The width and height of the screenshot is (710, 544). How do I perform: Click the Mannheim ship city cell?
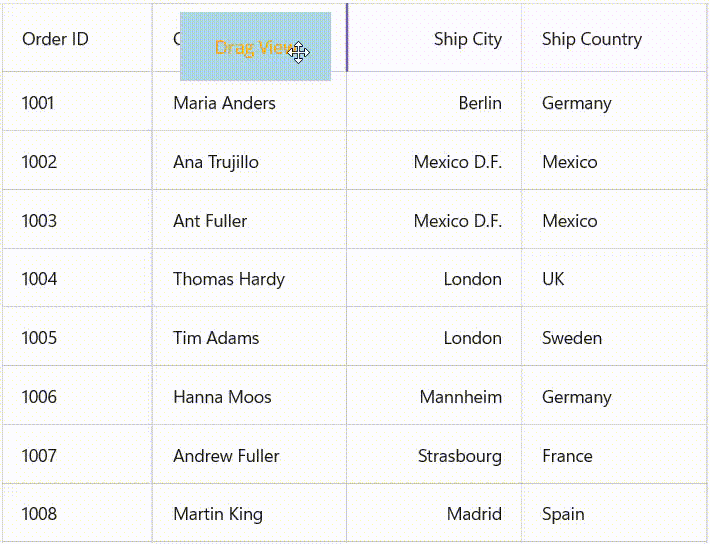[460, 397]
